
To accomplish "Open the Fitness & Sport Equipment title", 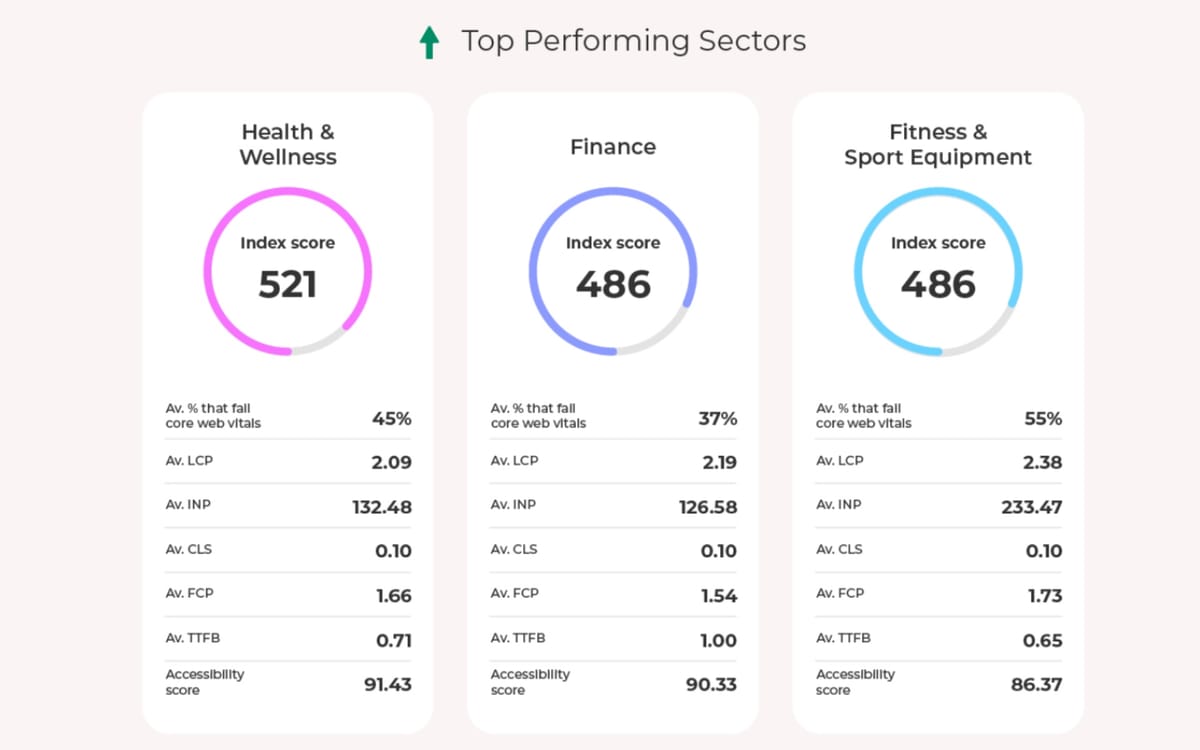I will [x=938, y=145].
